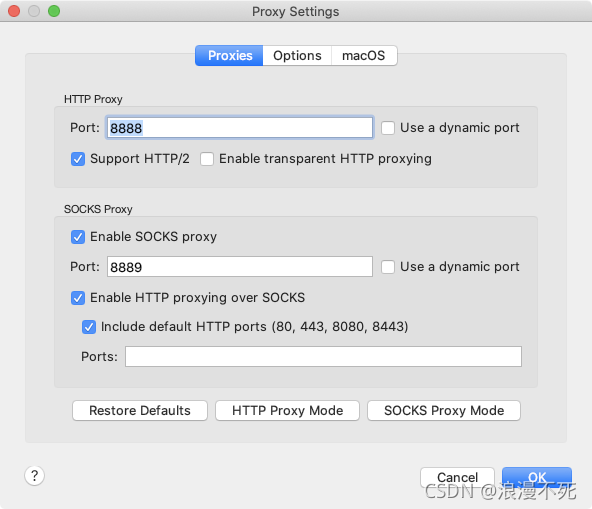Enable dynamic port for SOCKS Proxy
Screen dimensions: 592x509
[388, 267]
